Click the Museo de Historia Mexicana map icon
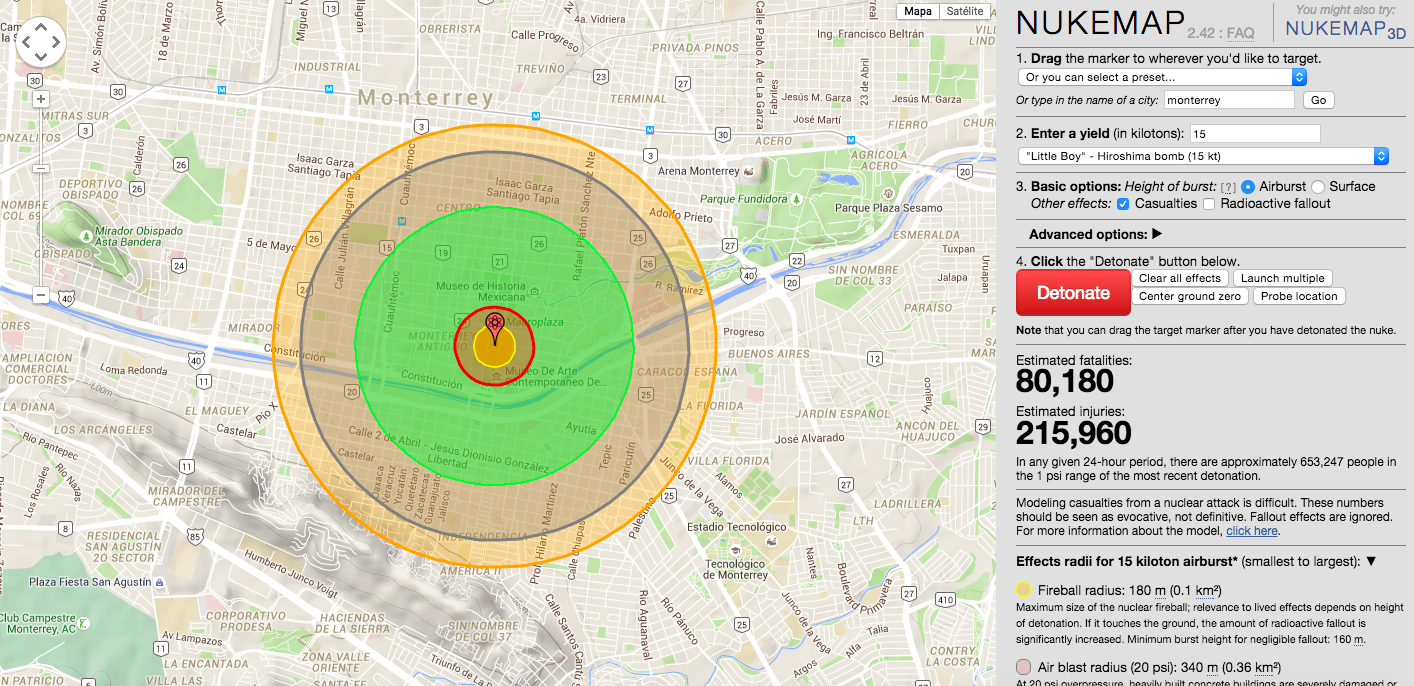Screen dimensions: 1414x686 (x=536, y=292)
